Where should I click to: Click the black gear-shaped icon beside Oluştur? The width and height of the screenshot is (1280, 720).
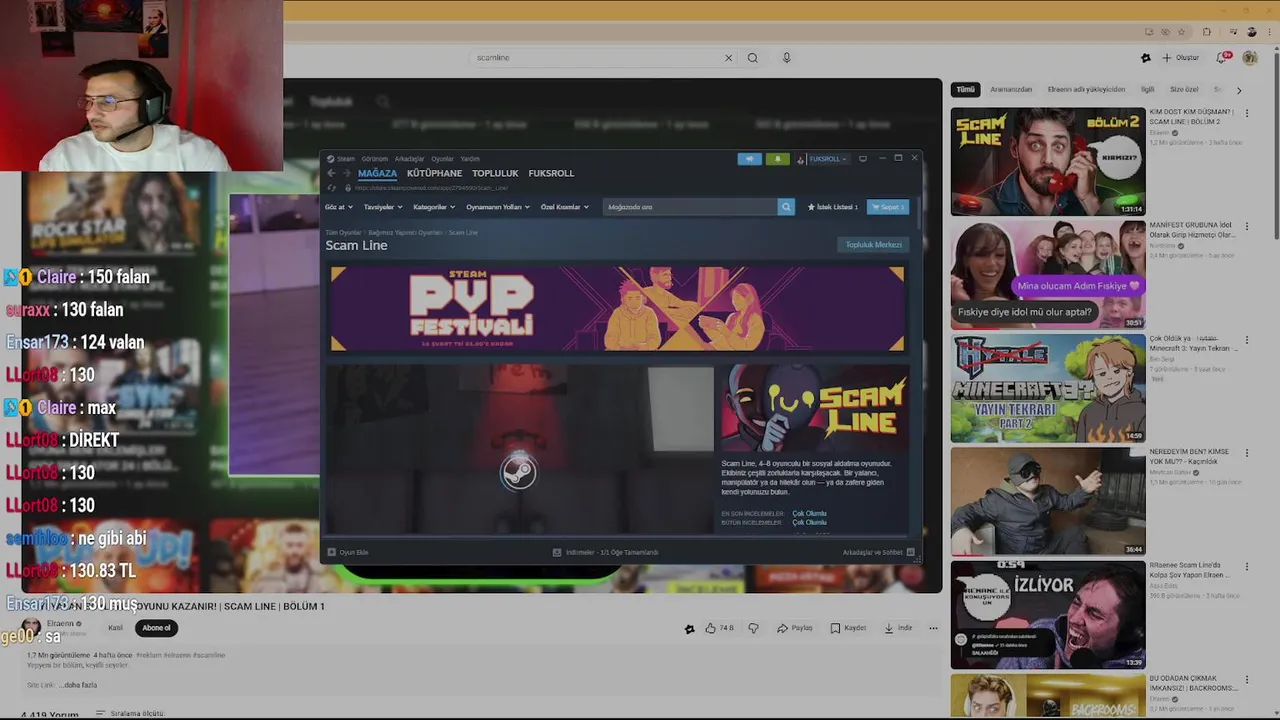[x=1146, y=58]
